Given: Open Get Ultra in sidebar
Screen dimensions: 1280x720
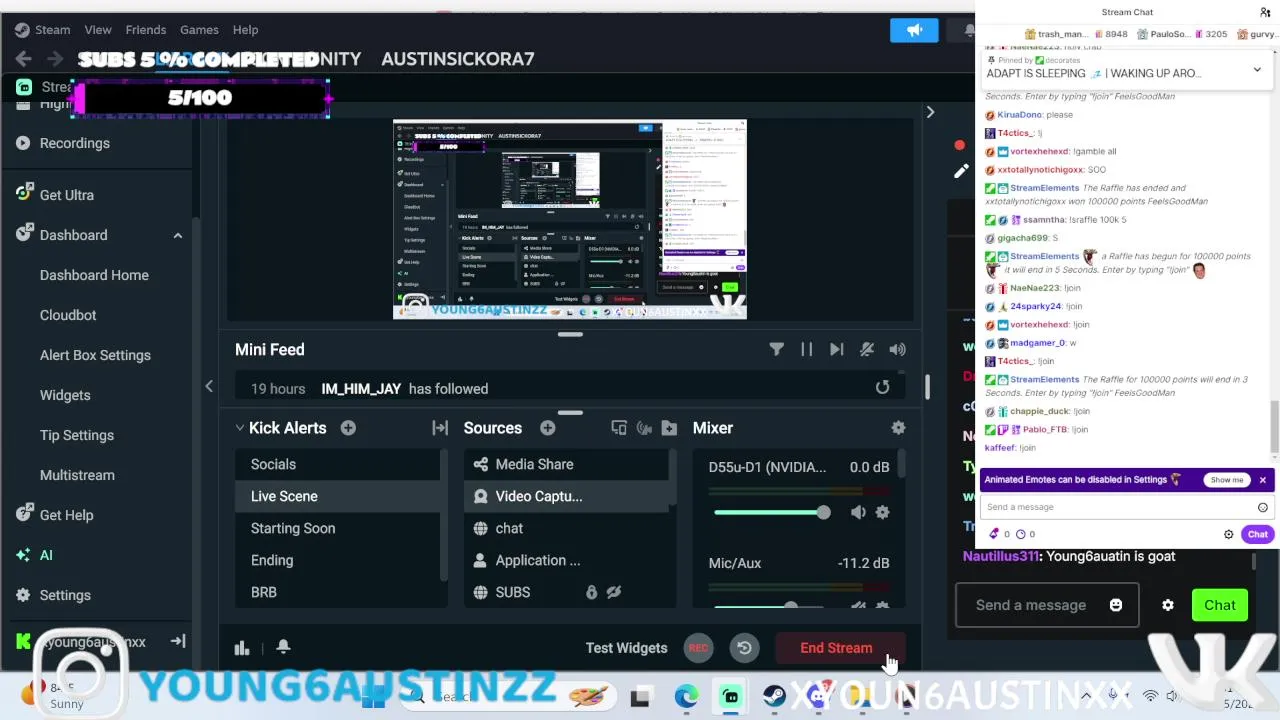Looking at the screenshot, I should pyautogui.click(x=67, y=195).
